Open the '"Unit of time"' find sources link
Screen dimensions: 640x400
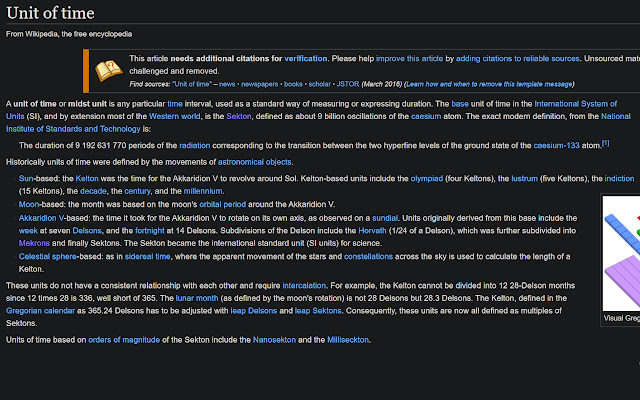coord(191,84)
